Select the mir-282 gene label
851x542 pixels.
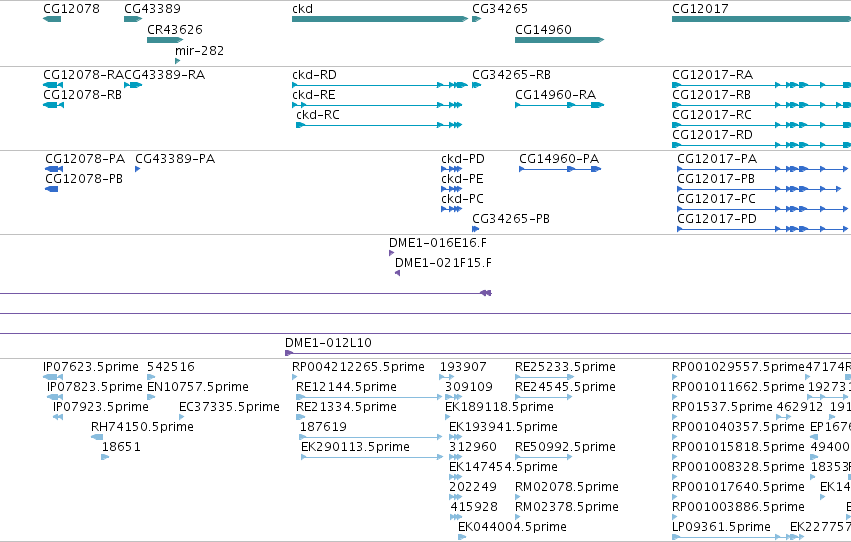(199, 50)
